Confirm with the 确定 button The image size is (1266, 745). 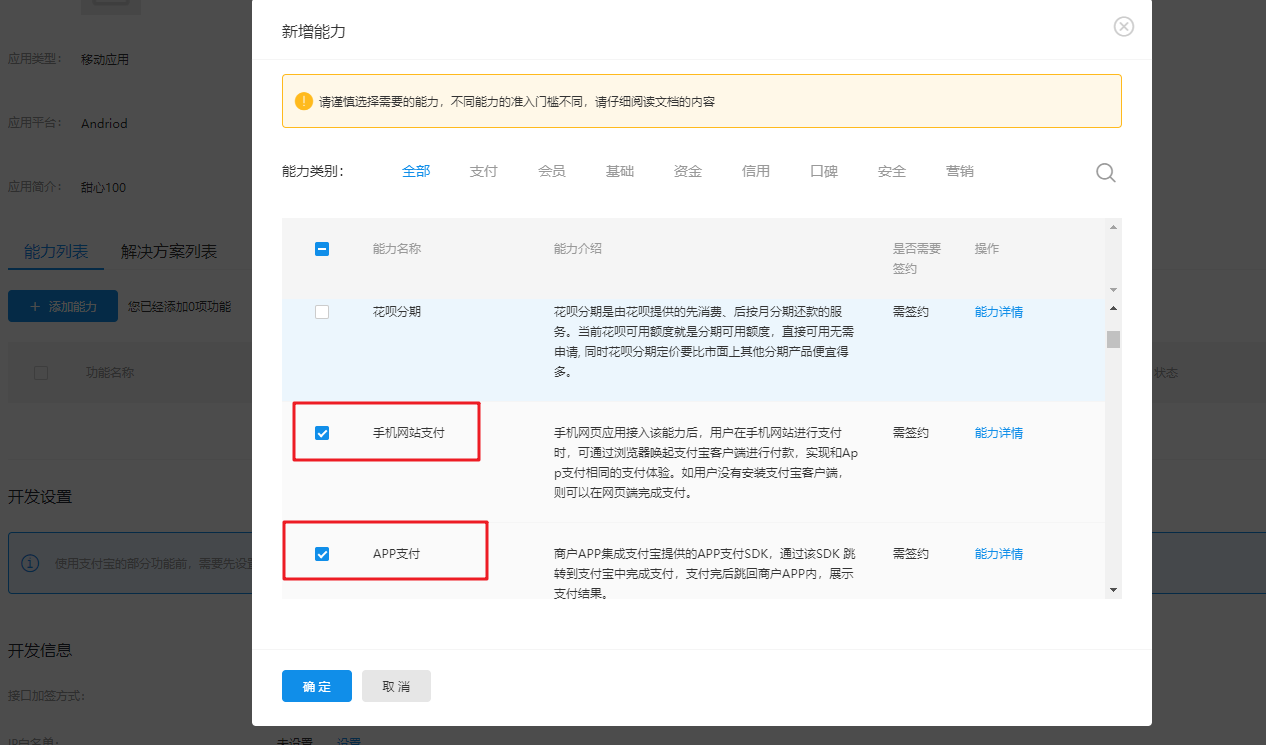point(317,686)
